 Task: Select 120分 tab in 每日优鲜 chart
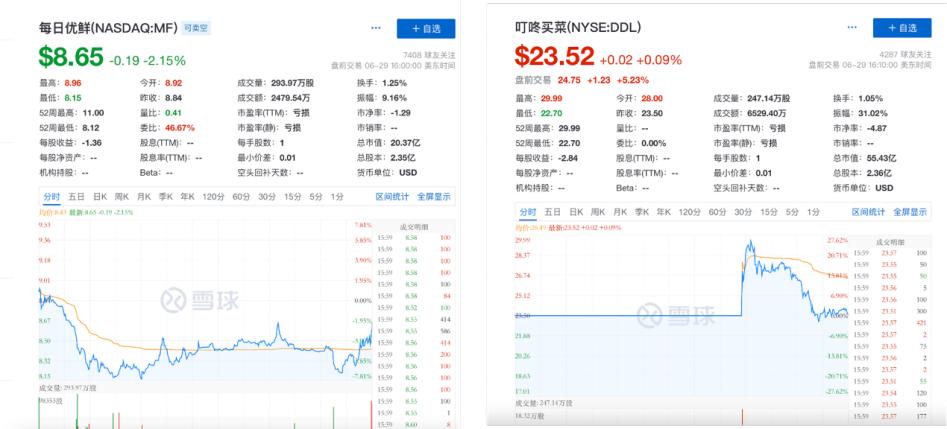[x=213, y=196]
